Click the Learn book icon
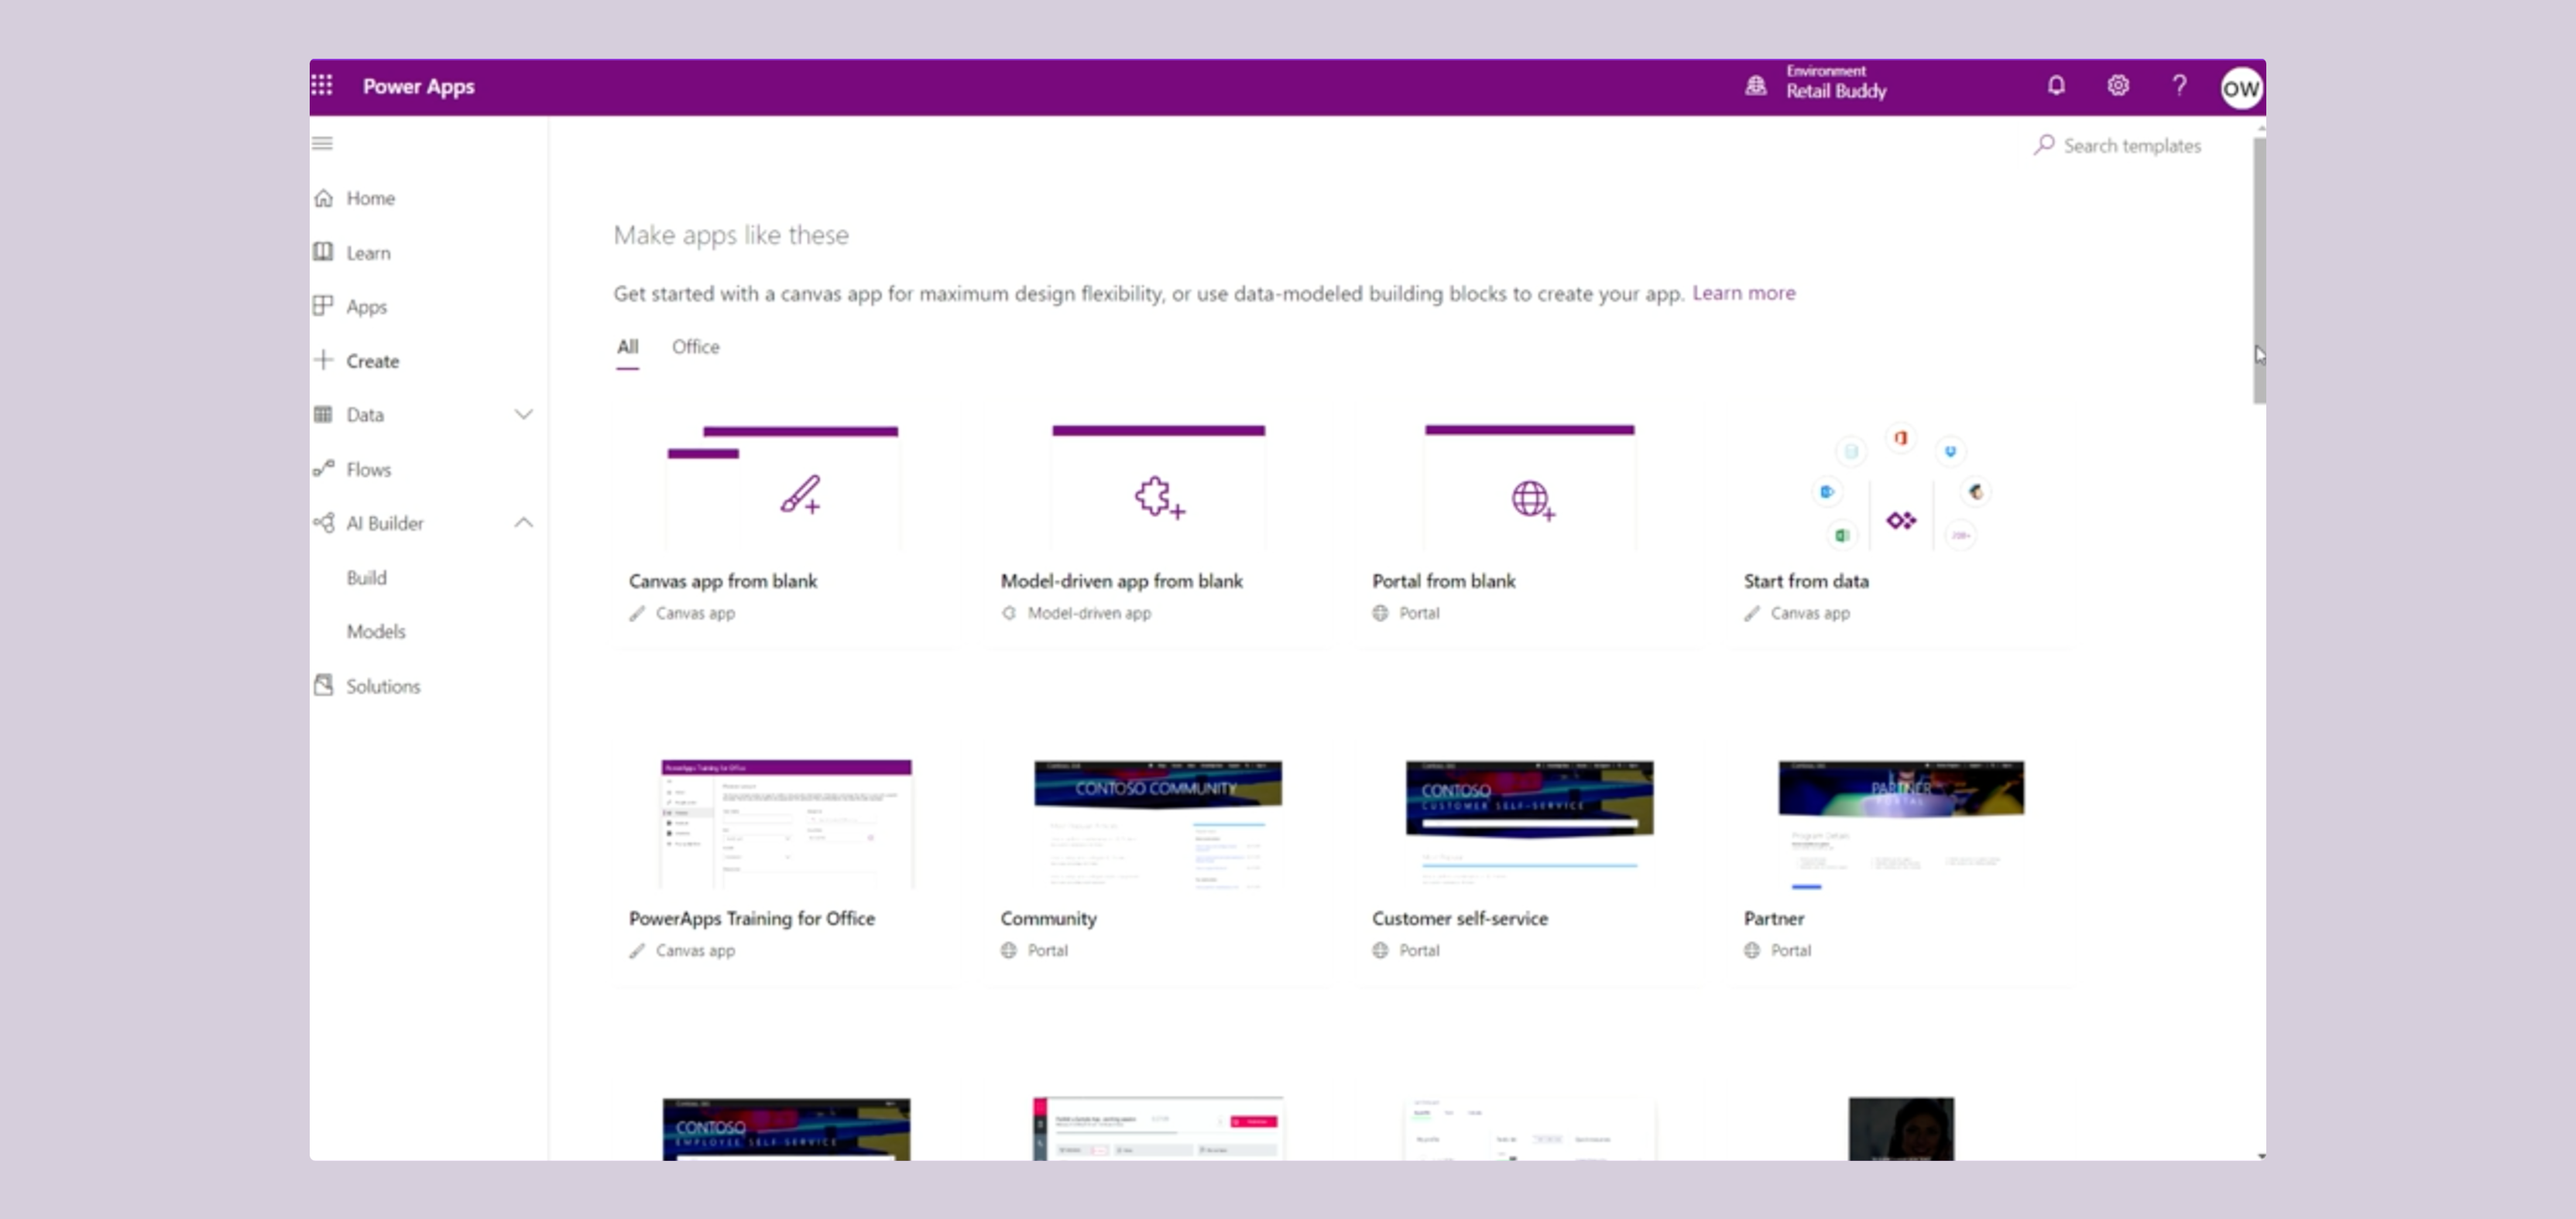Viewport: 2576px width, 1219px height. [x=323, y=252]
